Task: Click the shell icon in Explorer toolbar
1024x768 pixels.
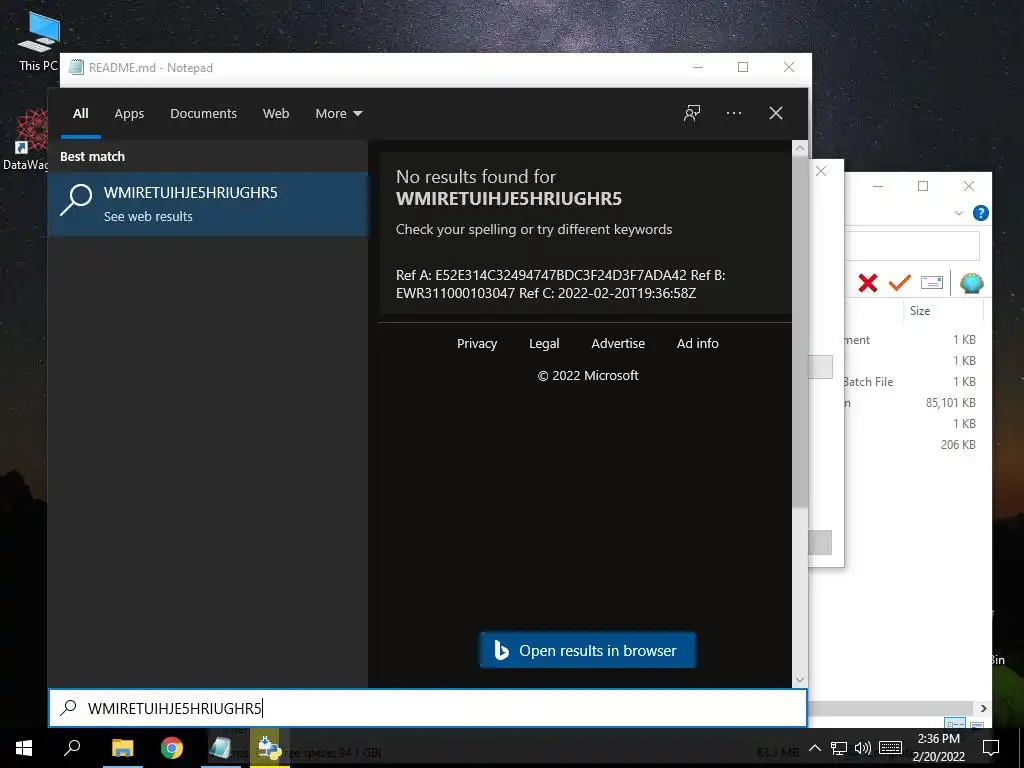Action: [x=971, y=283]
